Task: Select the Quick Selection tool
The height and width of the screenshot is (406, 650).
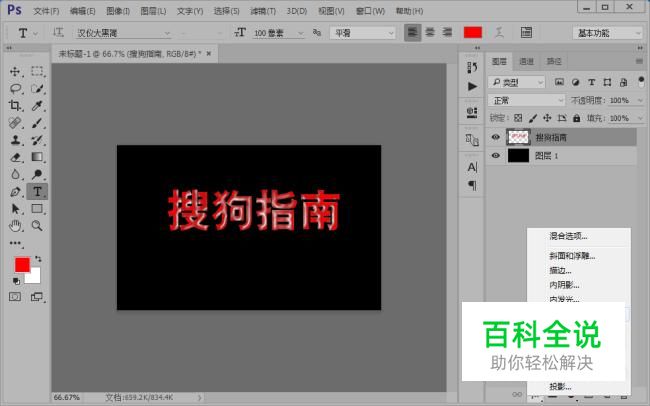Action: [x=37, y=88]
